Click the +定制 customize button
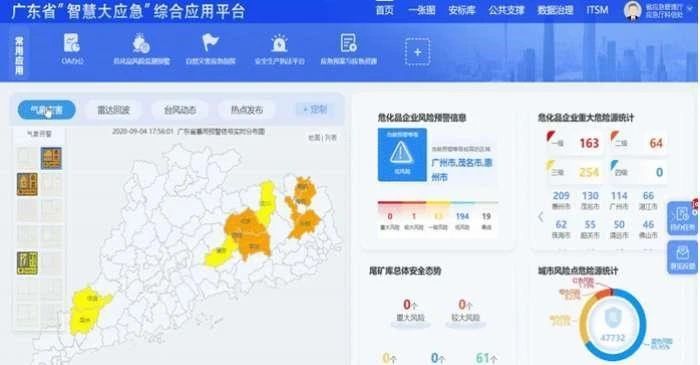Image resolution: width=700 pixels, height=365 pixels. 315,109
